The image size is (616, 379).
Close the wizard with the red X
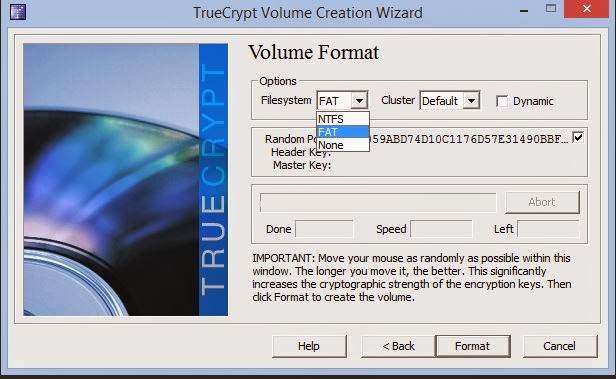(586, 9)
